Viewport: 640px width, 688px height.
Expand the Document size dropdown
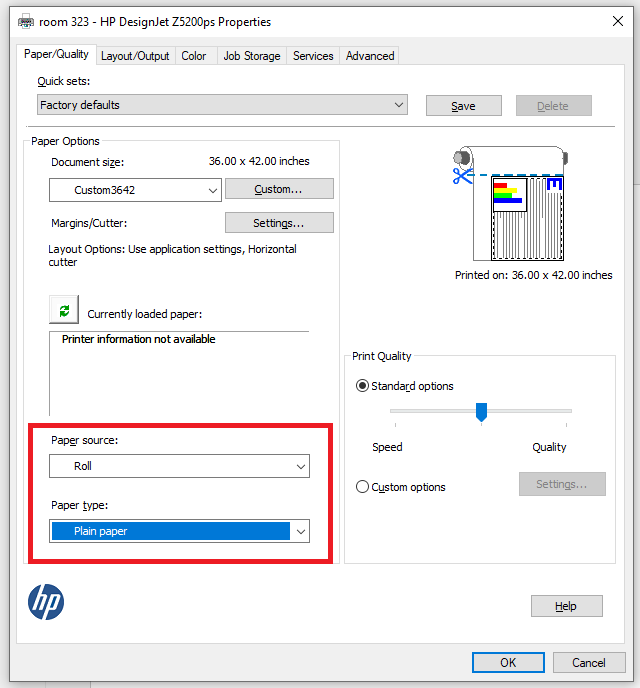pos(134,190)
